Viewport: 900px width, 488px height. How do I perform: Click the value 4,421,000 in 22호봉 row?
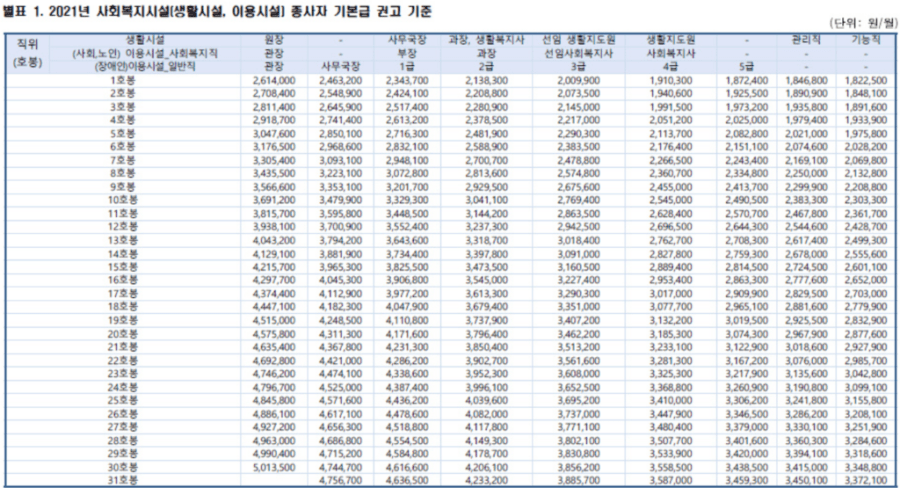(340, 361)
